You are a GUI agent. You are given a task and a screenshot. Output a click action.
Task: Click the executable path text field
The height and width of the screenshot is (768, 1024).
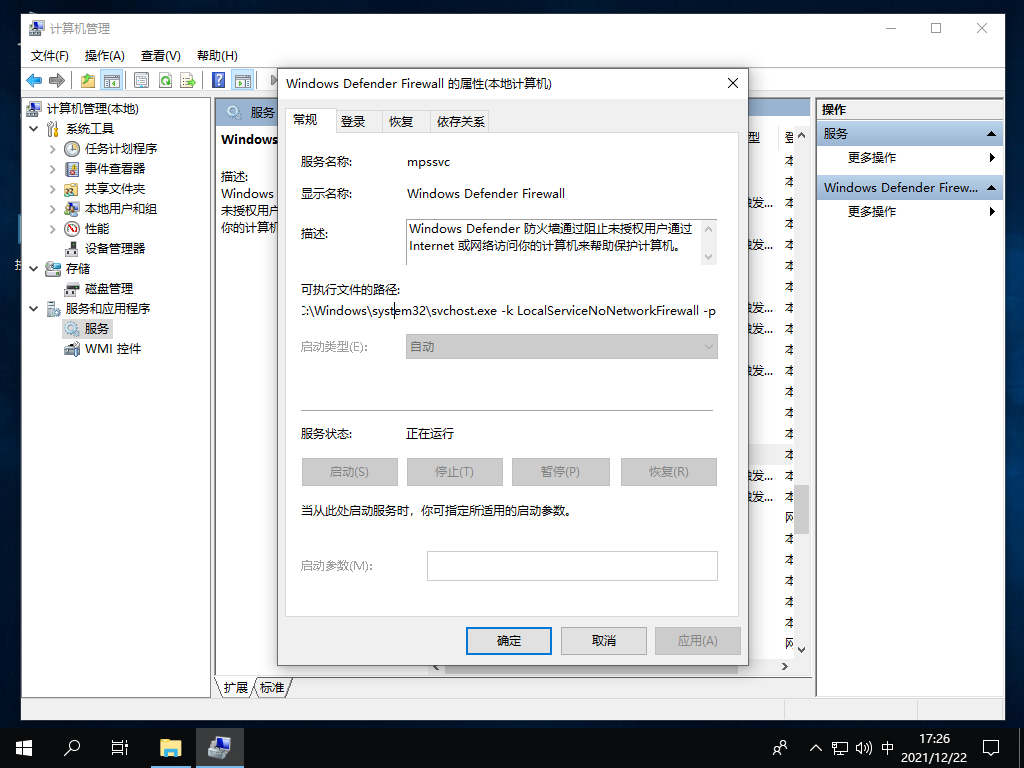point(508,311)
